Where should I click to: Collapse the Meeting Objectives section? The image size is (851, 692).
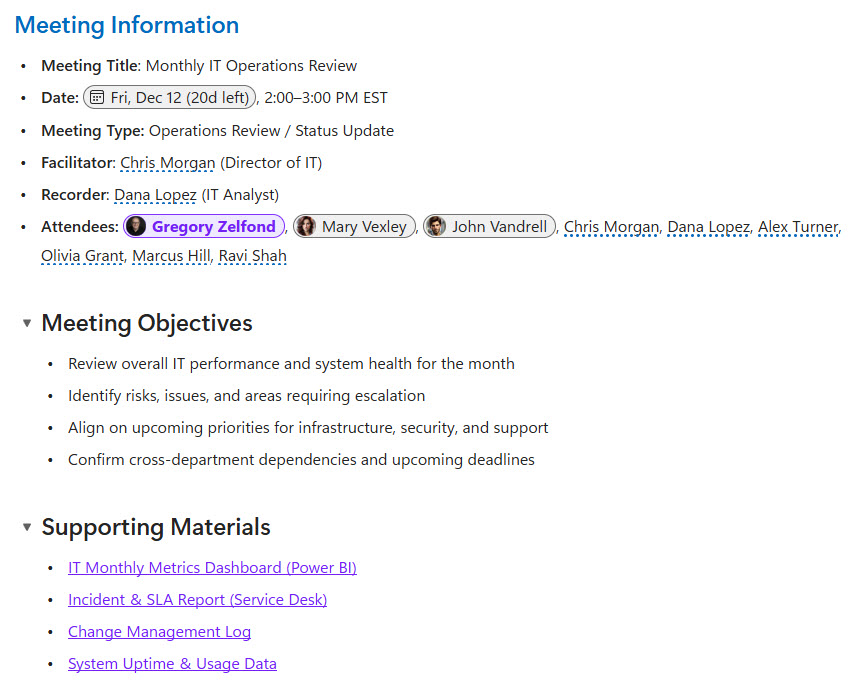(x=25, y=323)
